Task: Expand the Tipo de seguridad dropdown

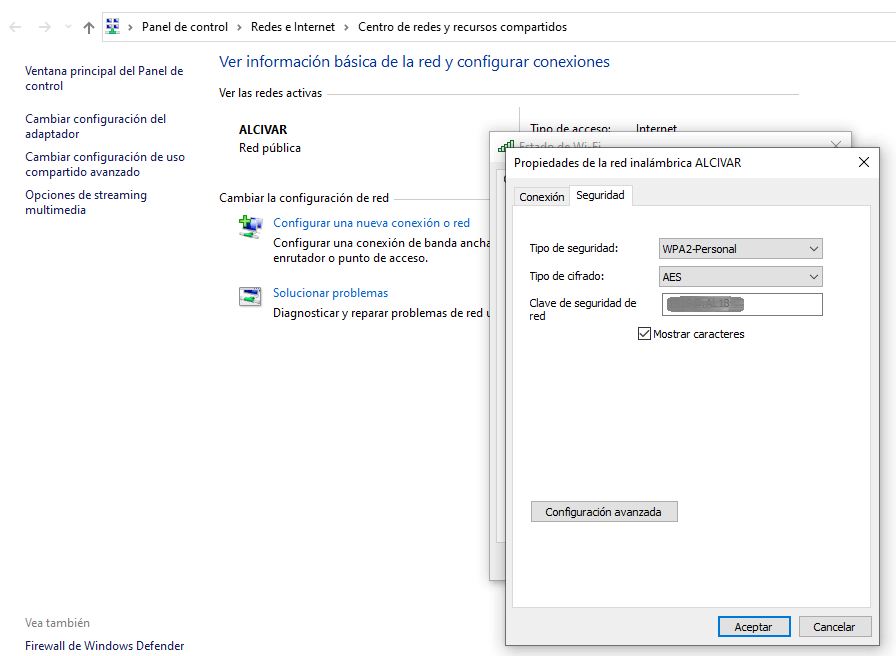Action: (x=741, y=249)
